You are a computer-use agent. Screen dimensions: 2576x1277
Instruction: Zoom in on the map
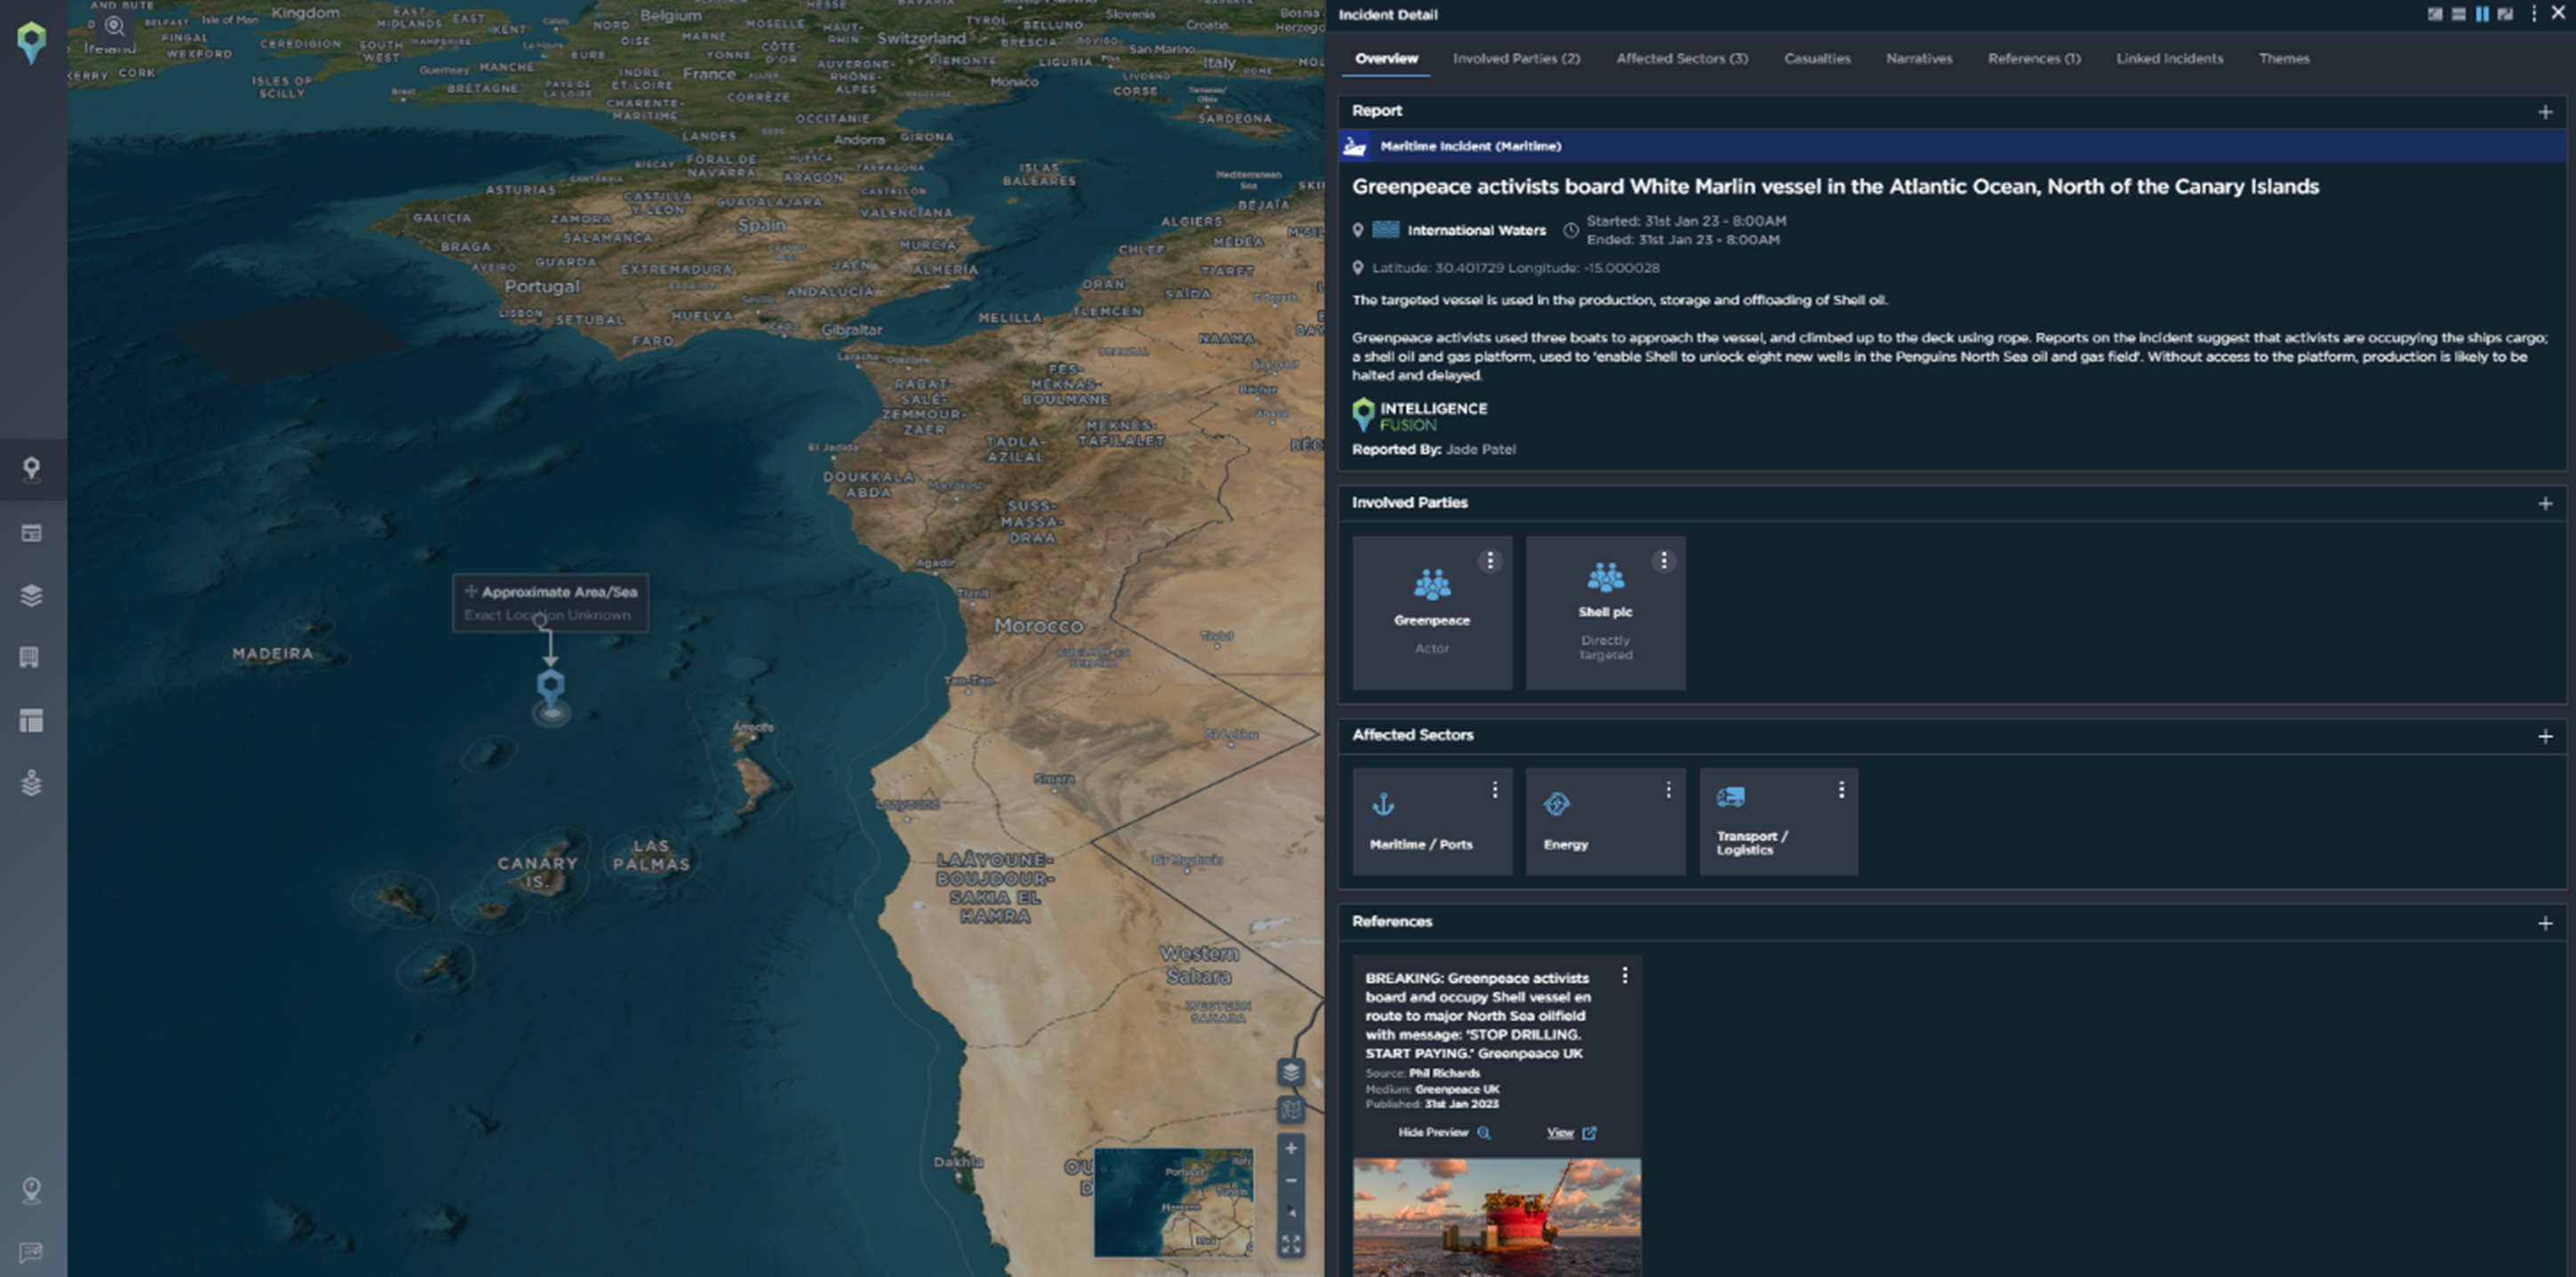click(x=1291, y=1148)
